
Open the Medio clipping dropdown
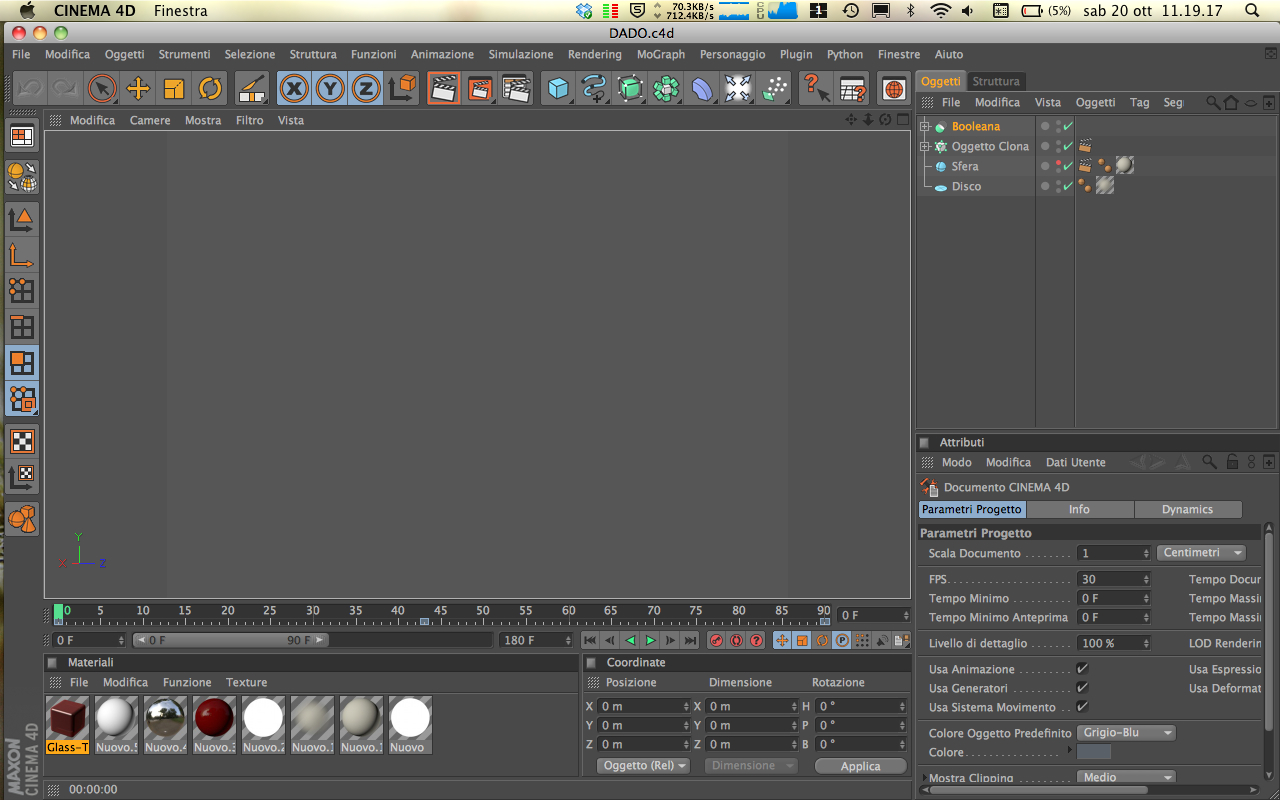[1126, 777]
